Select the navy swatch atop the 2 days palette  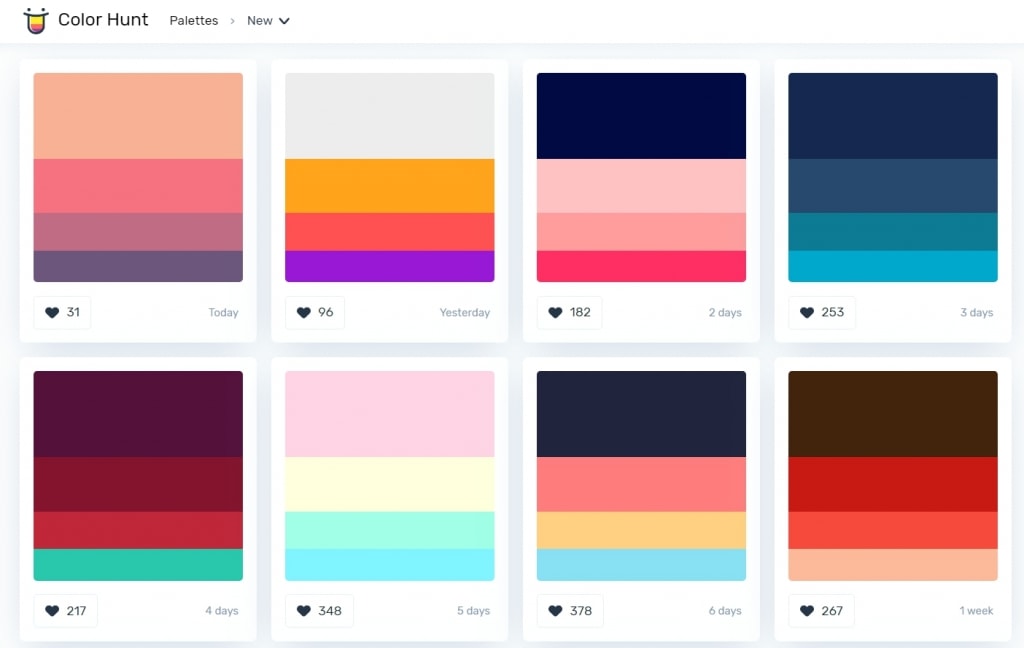coord(641,115)
